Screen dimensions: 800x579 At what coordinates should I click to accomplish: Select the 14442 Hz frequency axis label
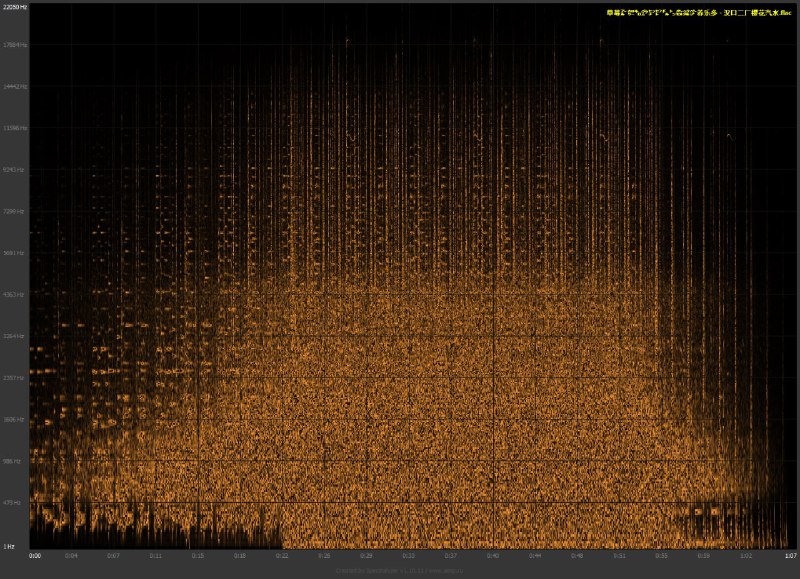[14, 87]
